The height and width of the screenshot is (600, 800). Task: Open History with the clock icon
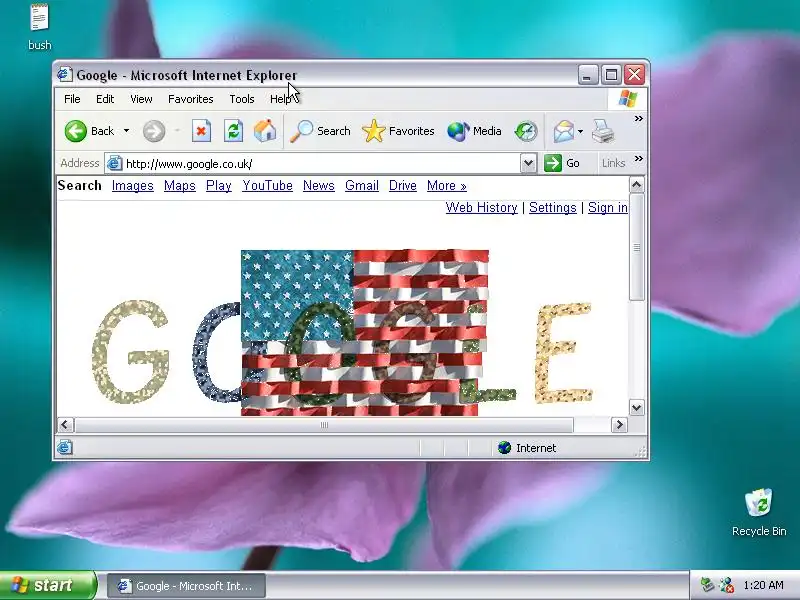pos(526,131)
